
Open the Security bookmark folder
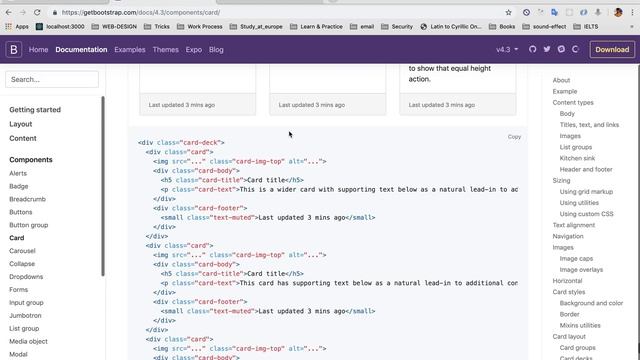(397, 27)
